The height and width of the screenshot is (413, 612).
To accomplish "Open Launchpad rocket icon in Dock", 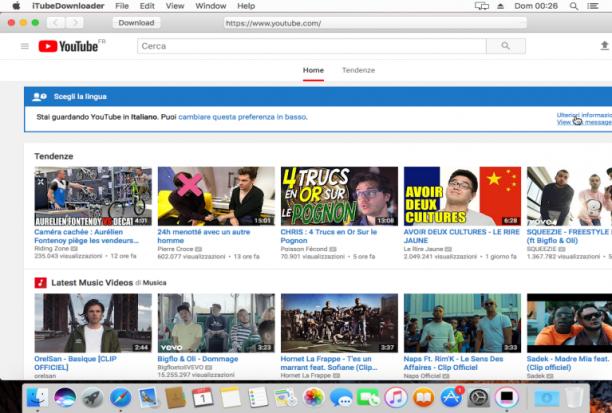I will (93, 397).
